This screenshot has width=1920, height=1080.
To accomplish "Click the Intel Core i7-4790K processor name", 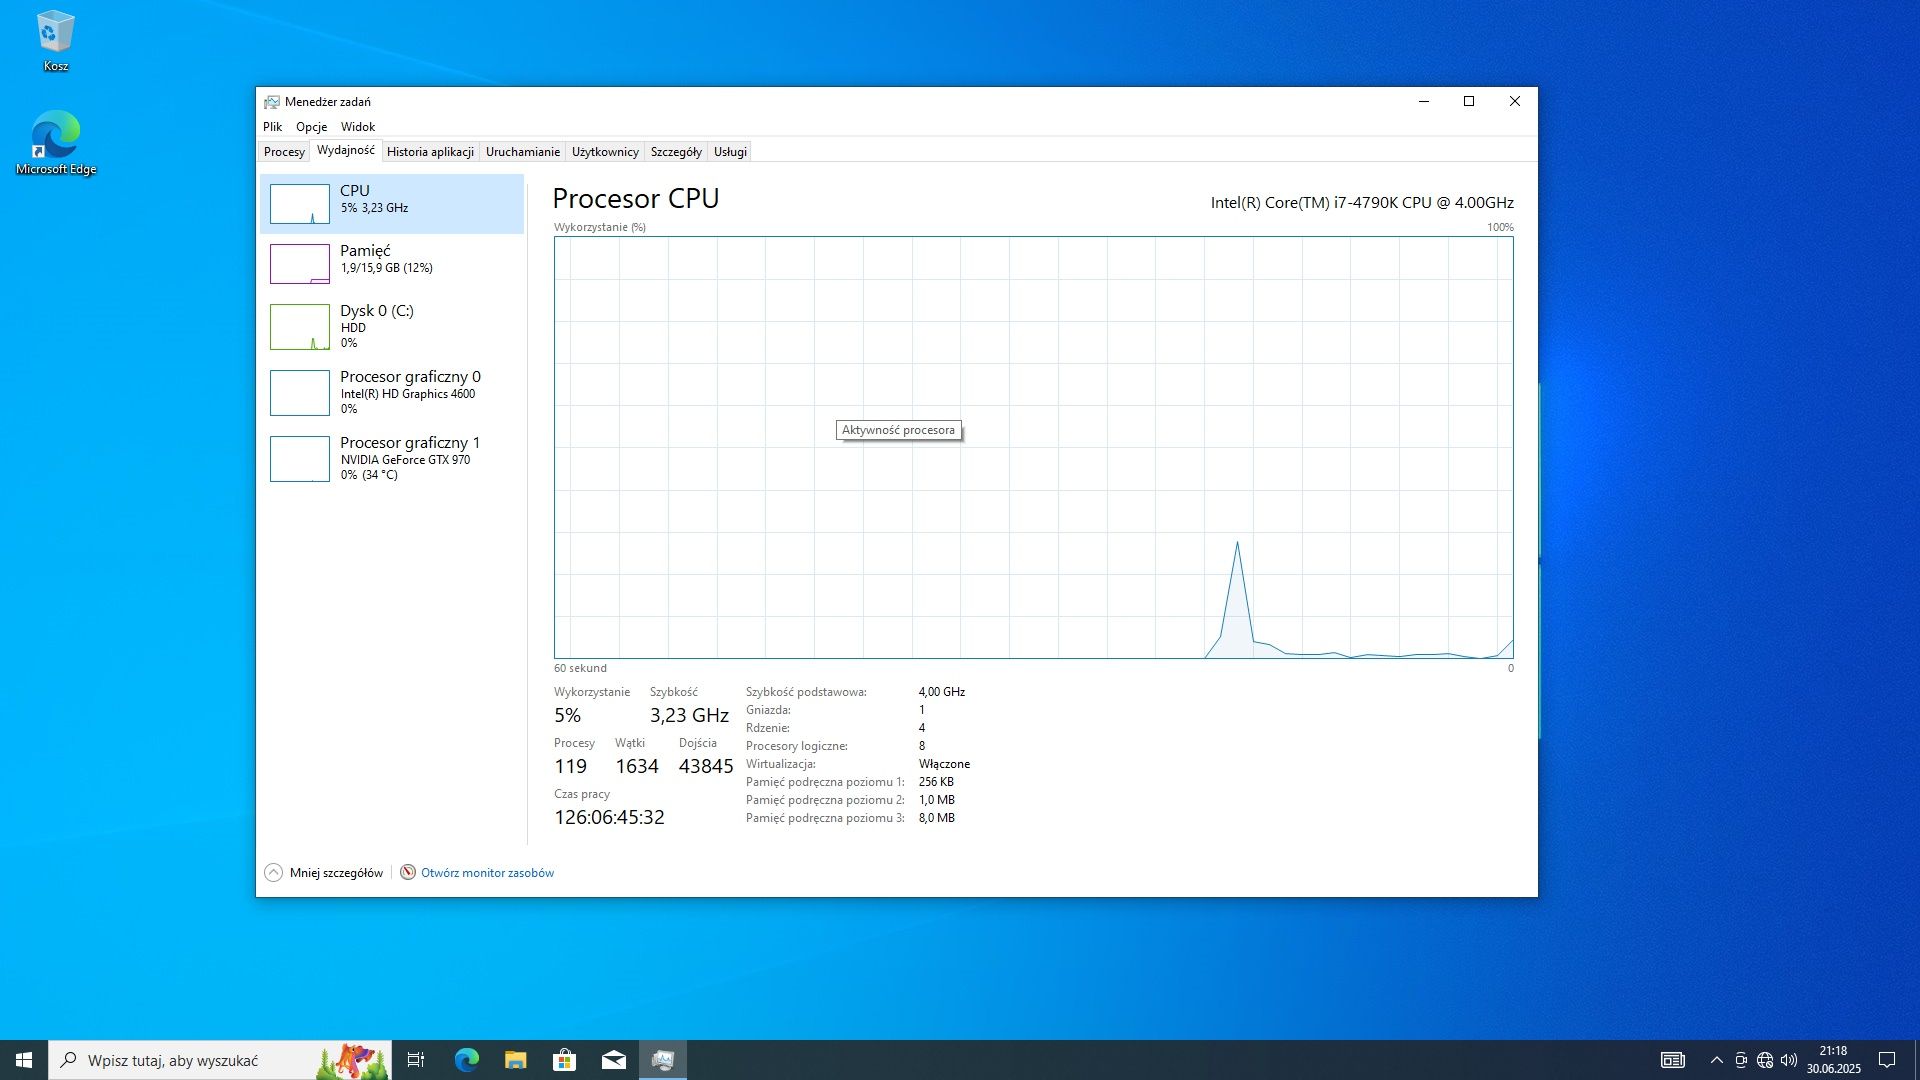I will coord(1362,202).
